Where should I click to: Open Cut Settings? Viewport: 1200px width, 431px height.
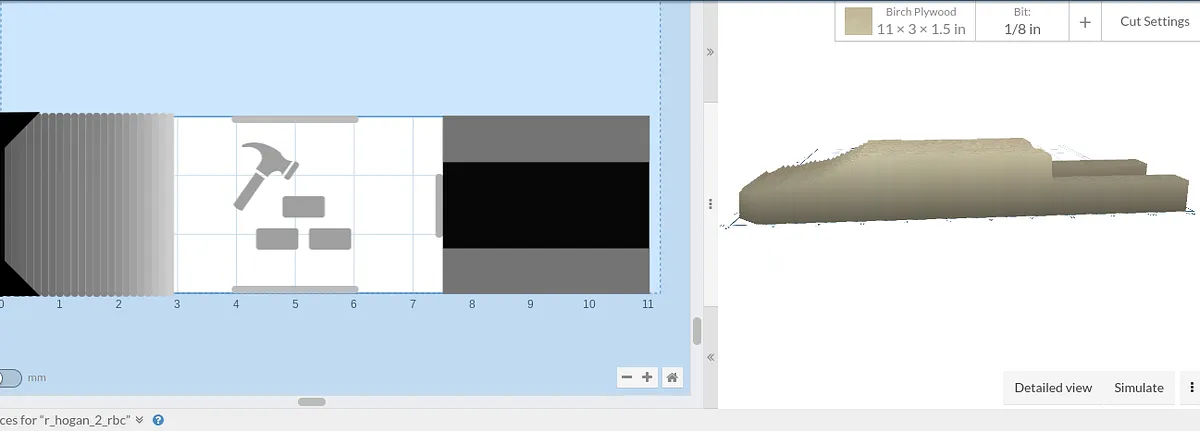pos(1154,21)
